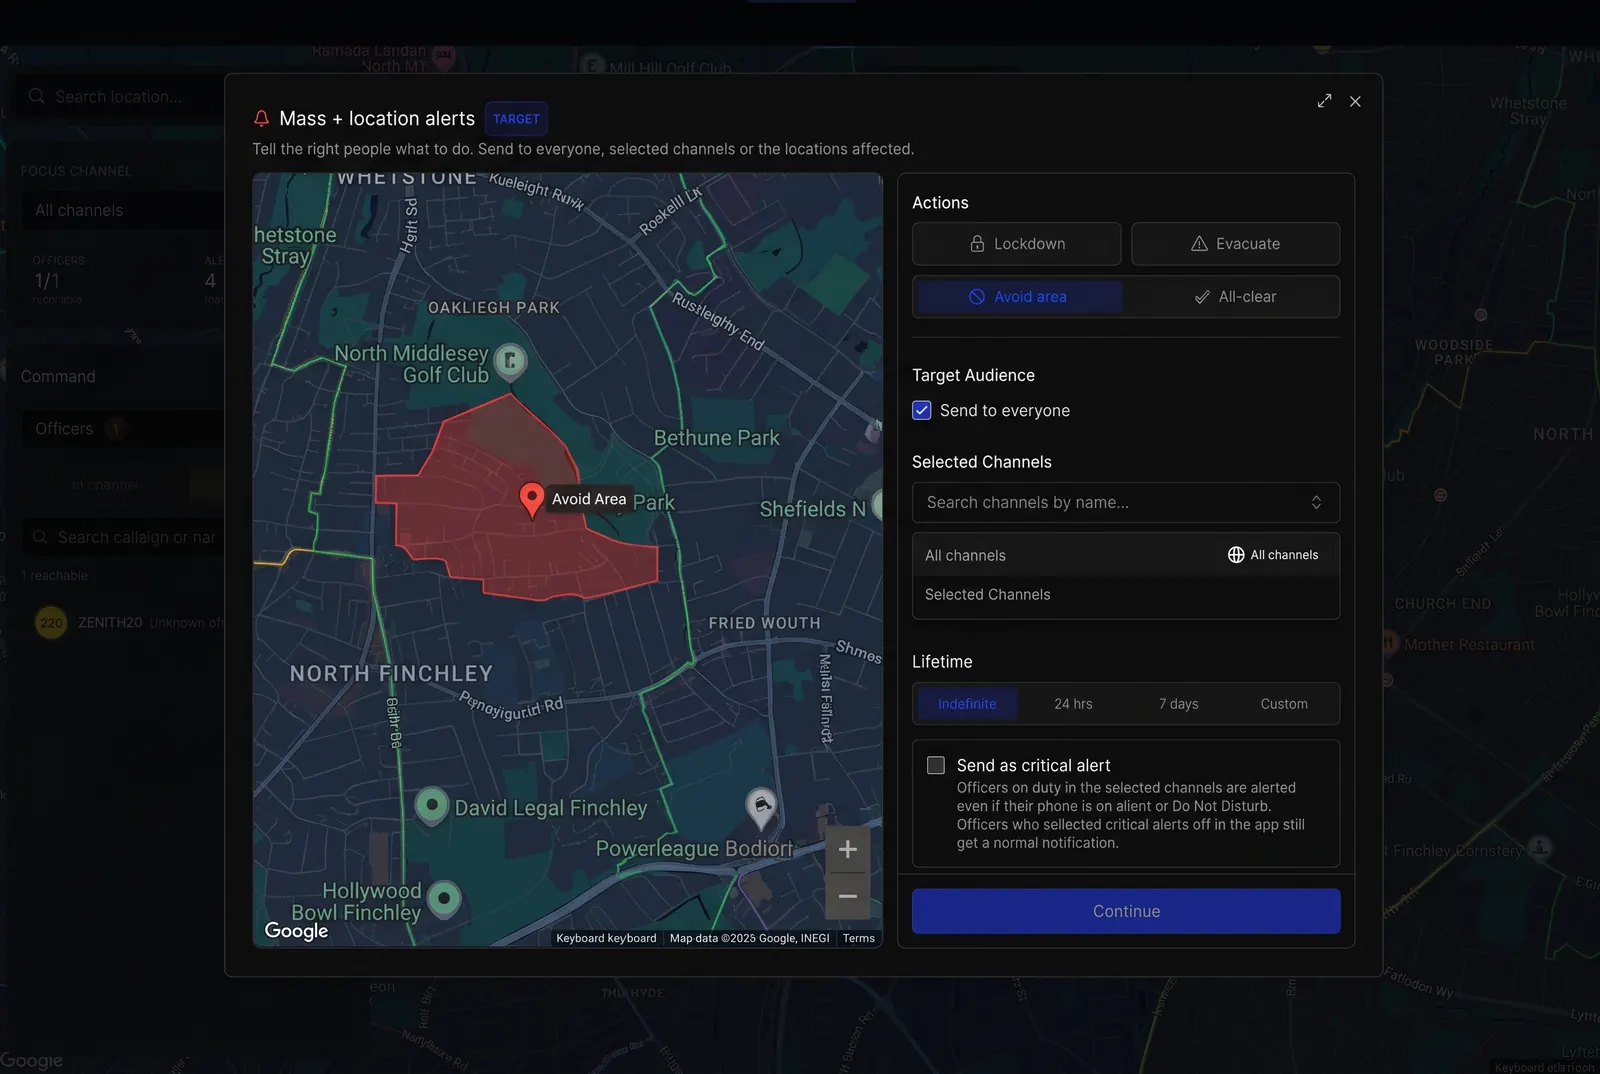
Task: Click the Google logo on the map
Action: (296, 931)
